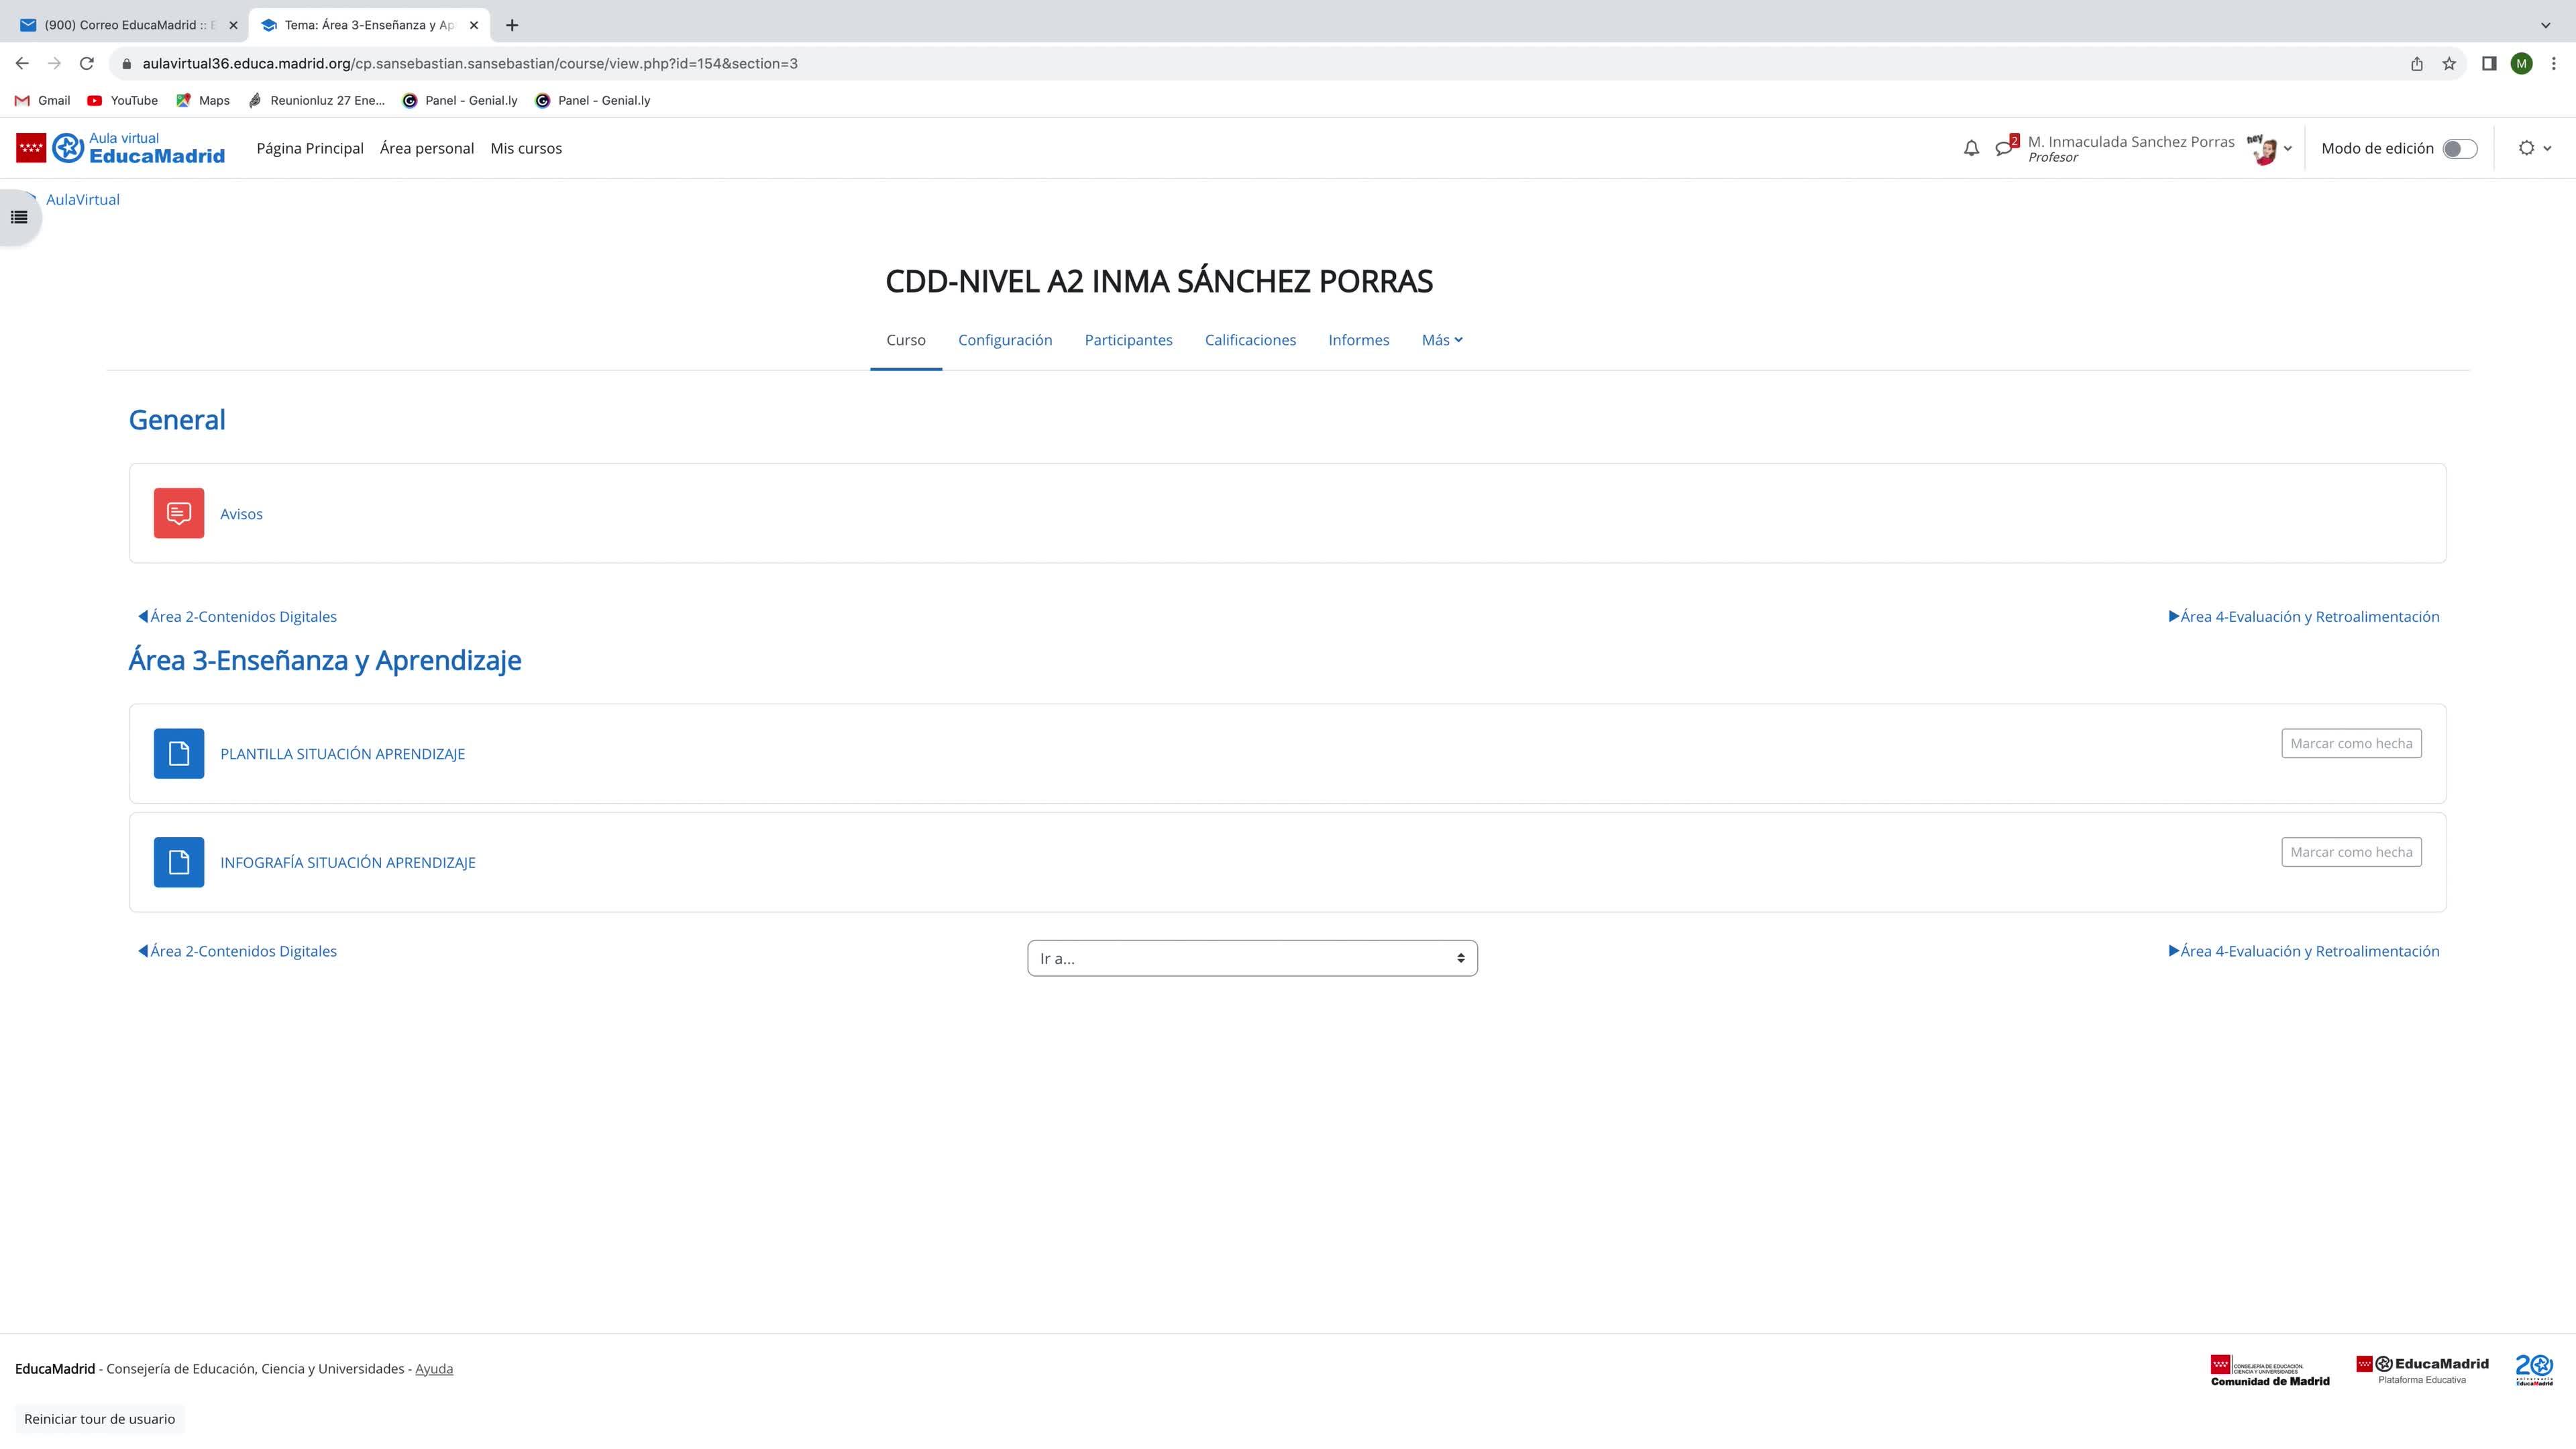Reload the page using the refresh icon
This screenshot has height=1449, width=2576.
87,64
